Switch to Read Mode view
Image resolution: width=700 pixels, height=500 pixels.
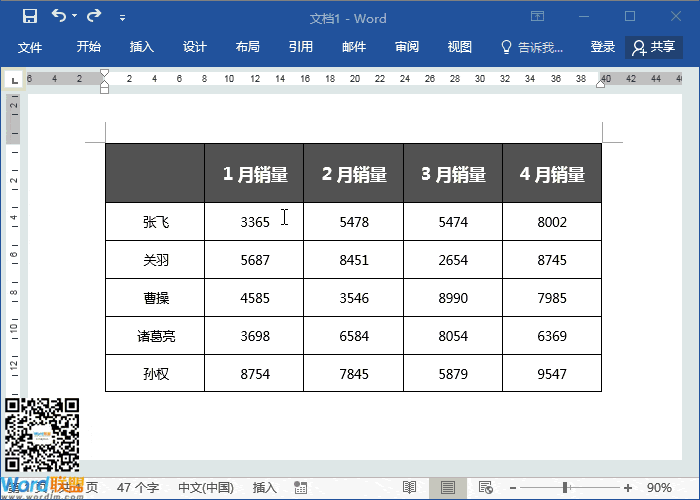409,487
